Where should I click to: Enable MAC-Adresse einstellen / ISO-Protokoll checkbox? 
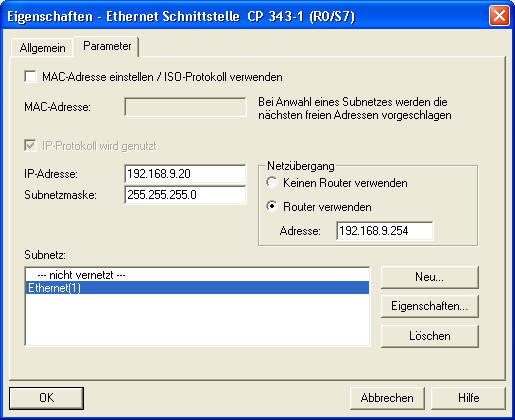click(x=31, y=77)
